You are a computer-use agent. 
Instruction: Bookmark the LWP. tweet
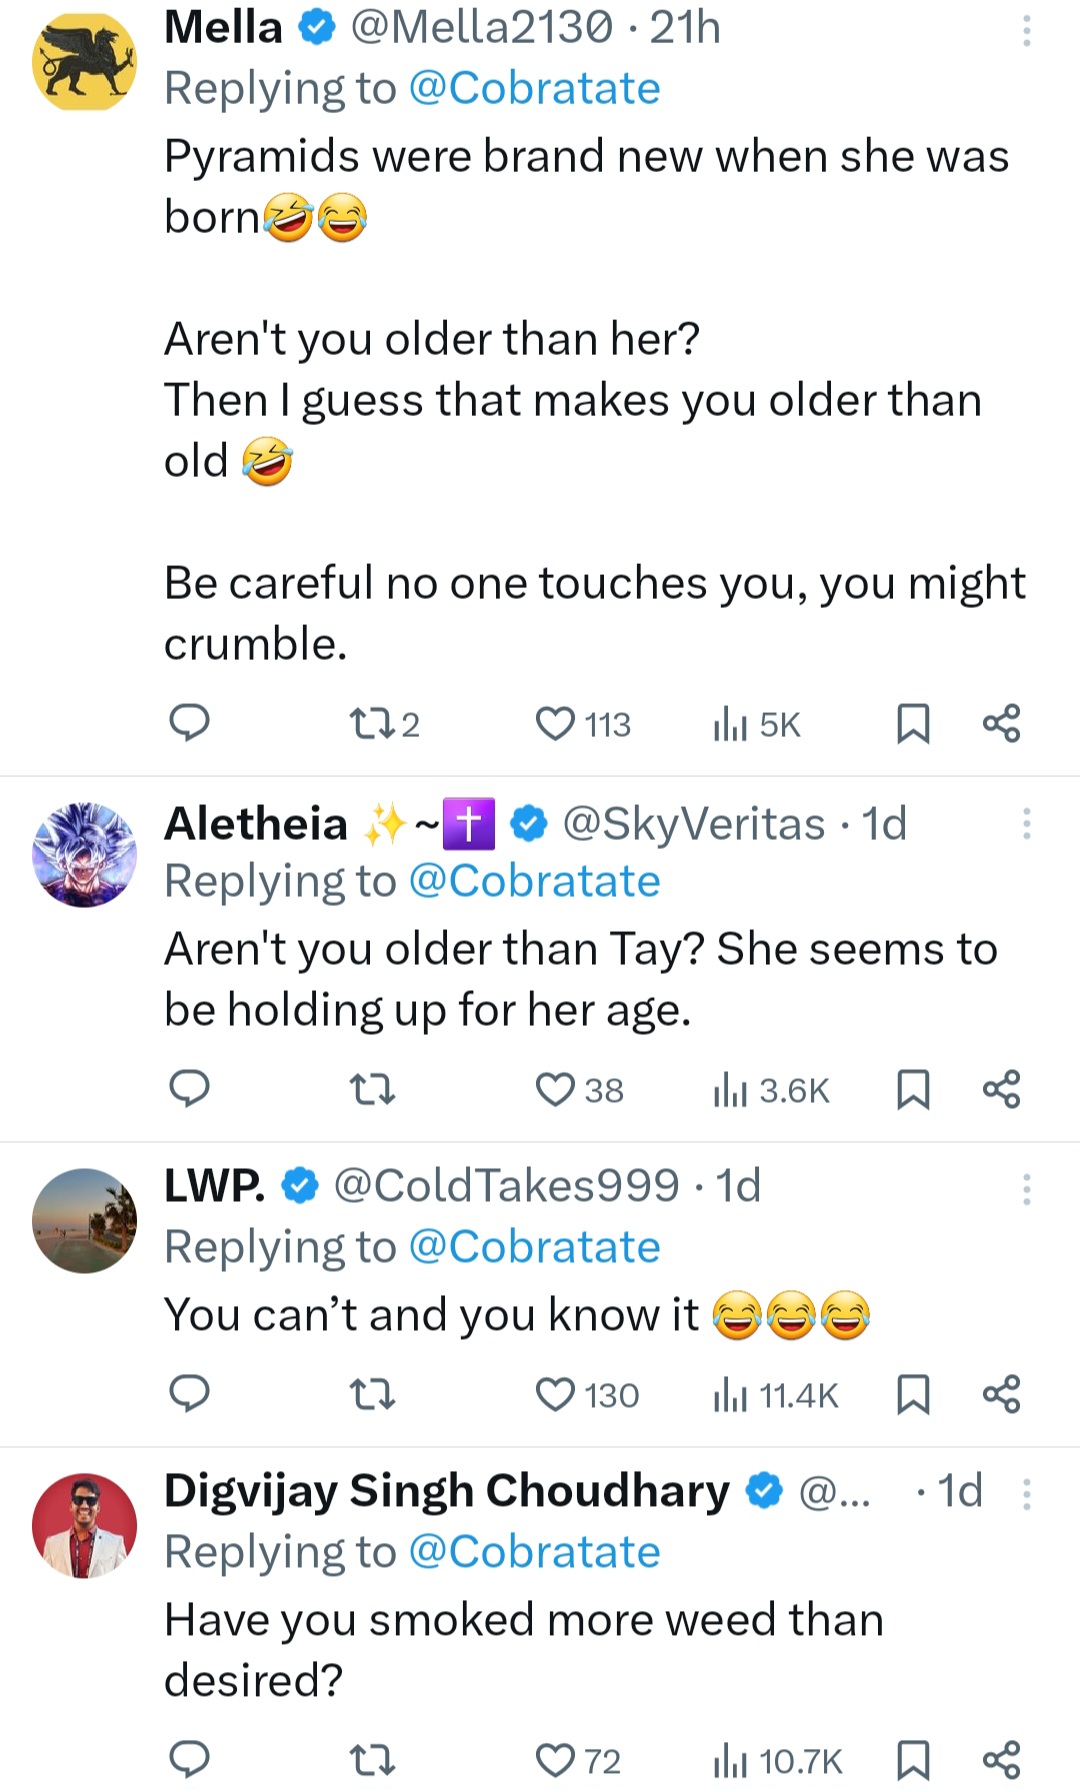point(913,1394)
